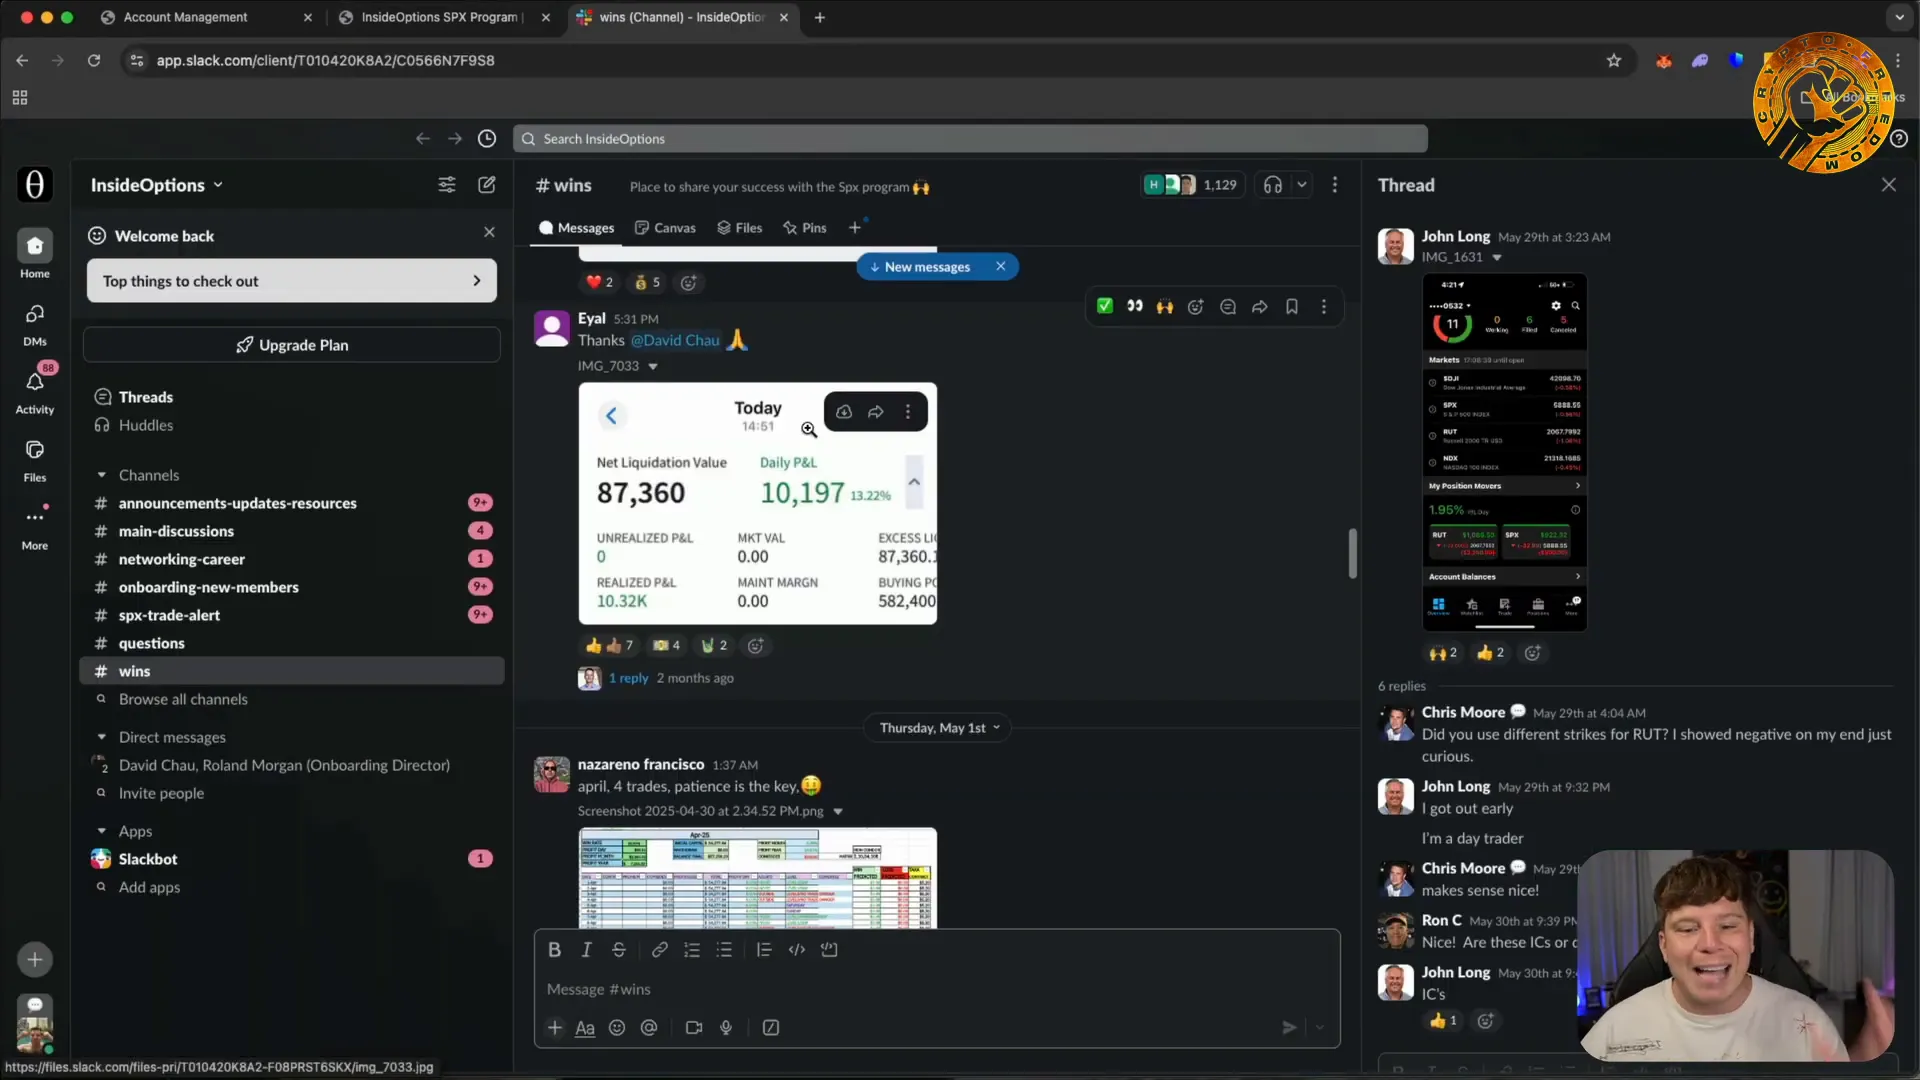
Task: Open Top things to check out
Action: coord(292,281)
